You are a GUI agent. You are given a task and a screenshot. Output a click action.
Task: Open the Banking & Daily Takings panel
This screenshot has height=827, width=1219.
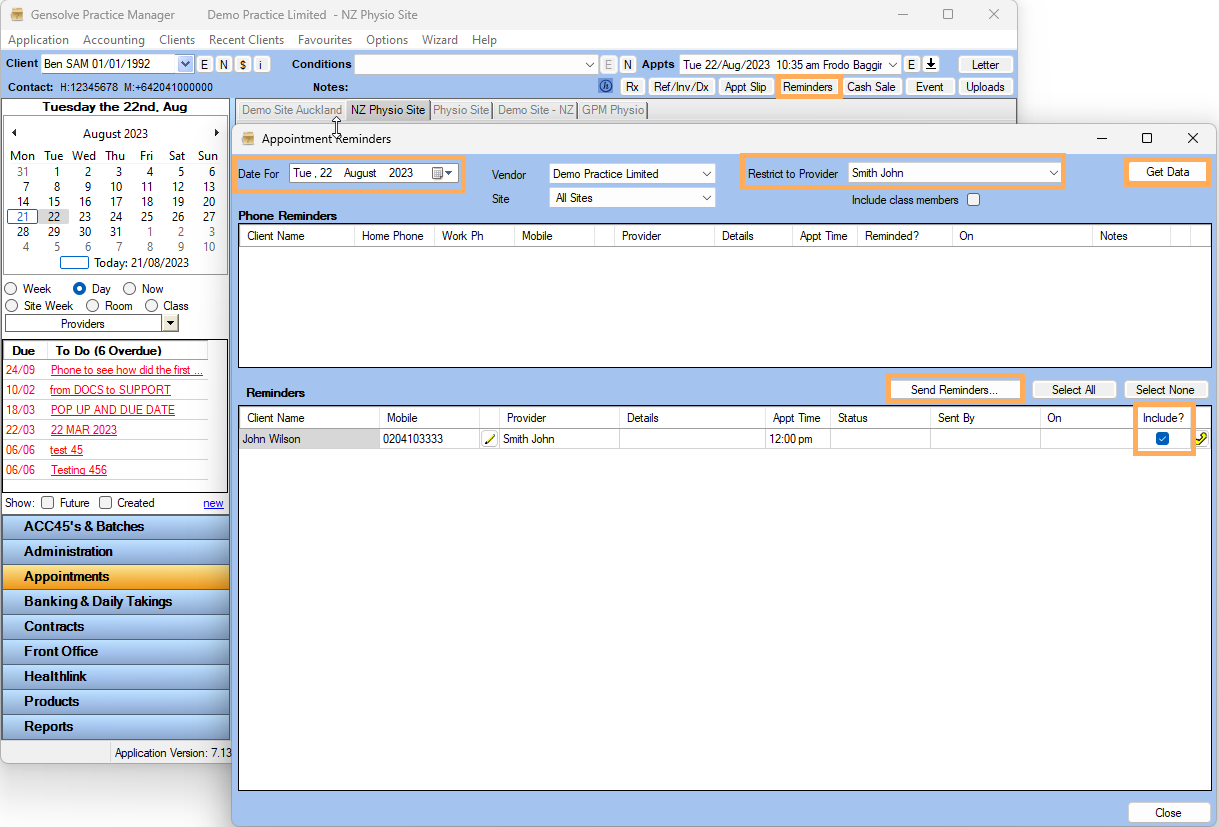pyautogui.click(x=115, y=601)
